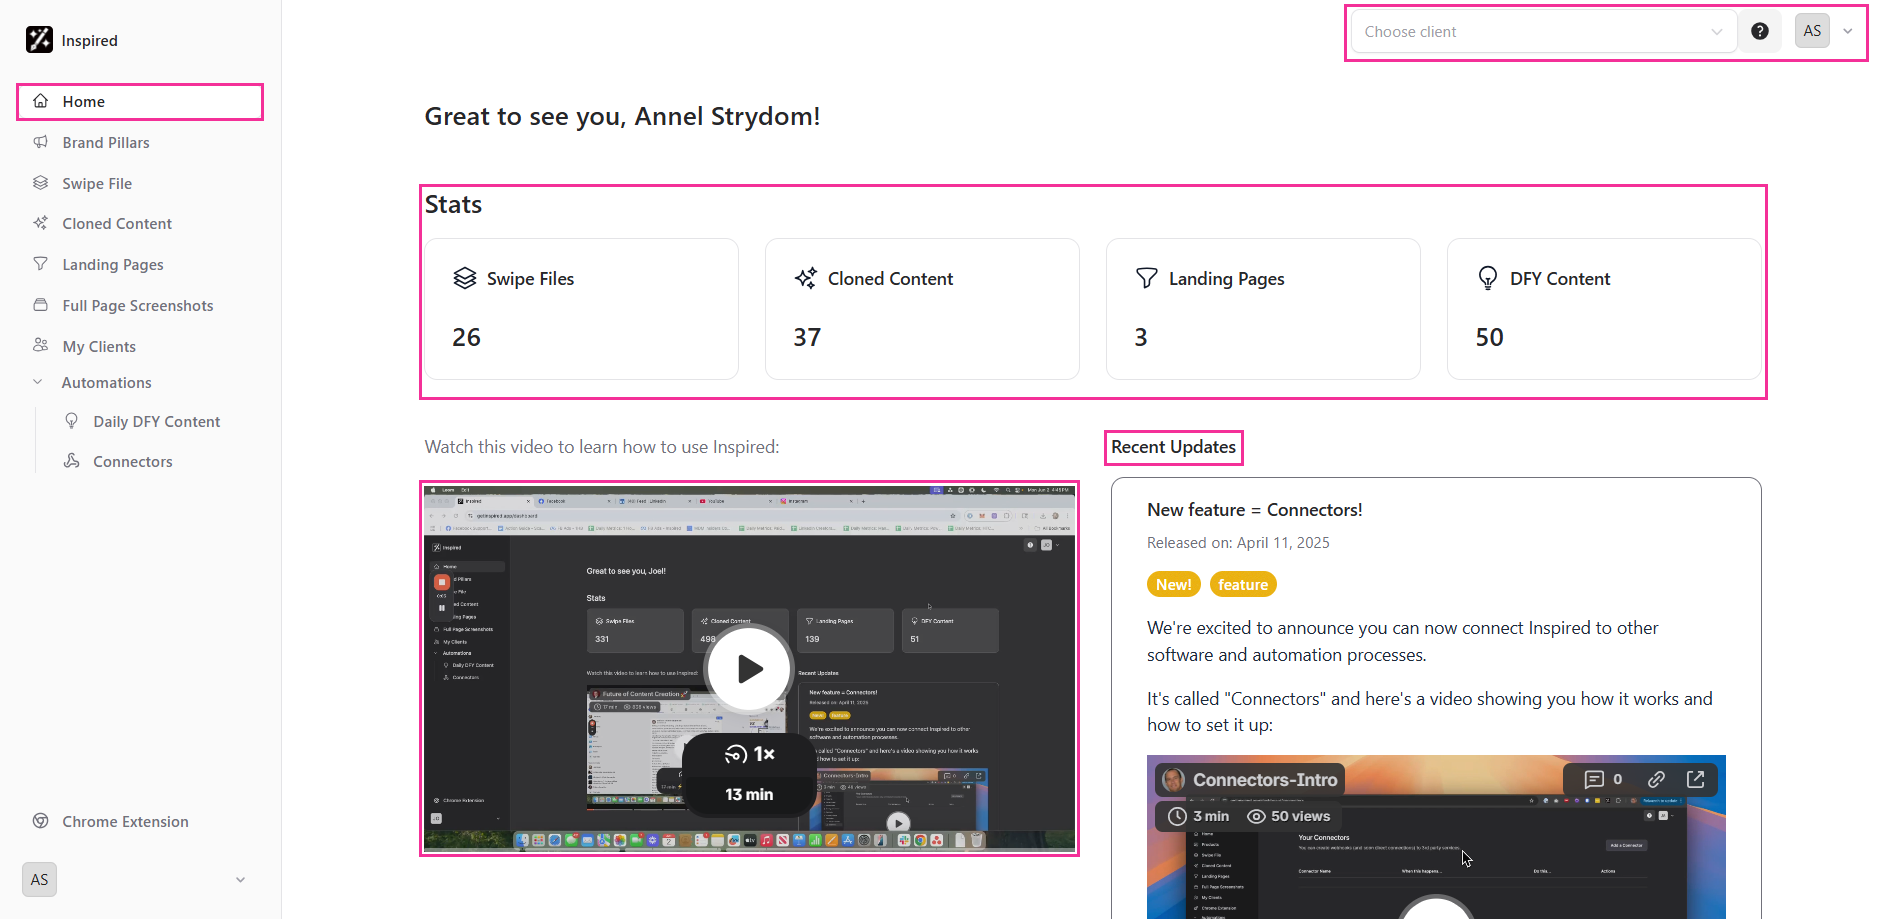Image resolution: width=1886 pixels, height=919 pixels.
Task: Copy link of Connectors-Intro video
Action: [1656, 779]
